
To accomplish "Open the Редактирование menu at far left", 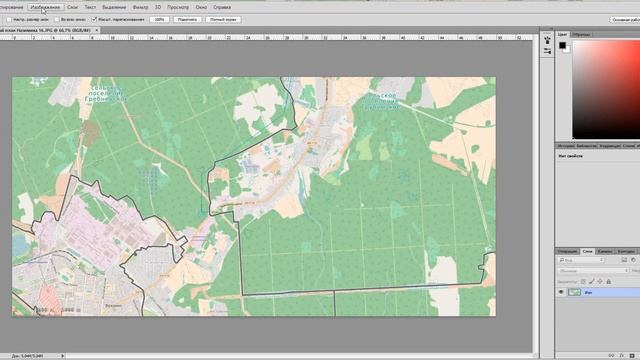I will point(11,7).
